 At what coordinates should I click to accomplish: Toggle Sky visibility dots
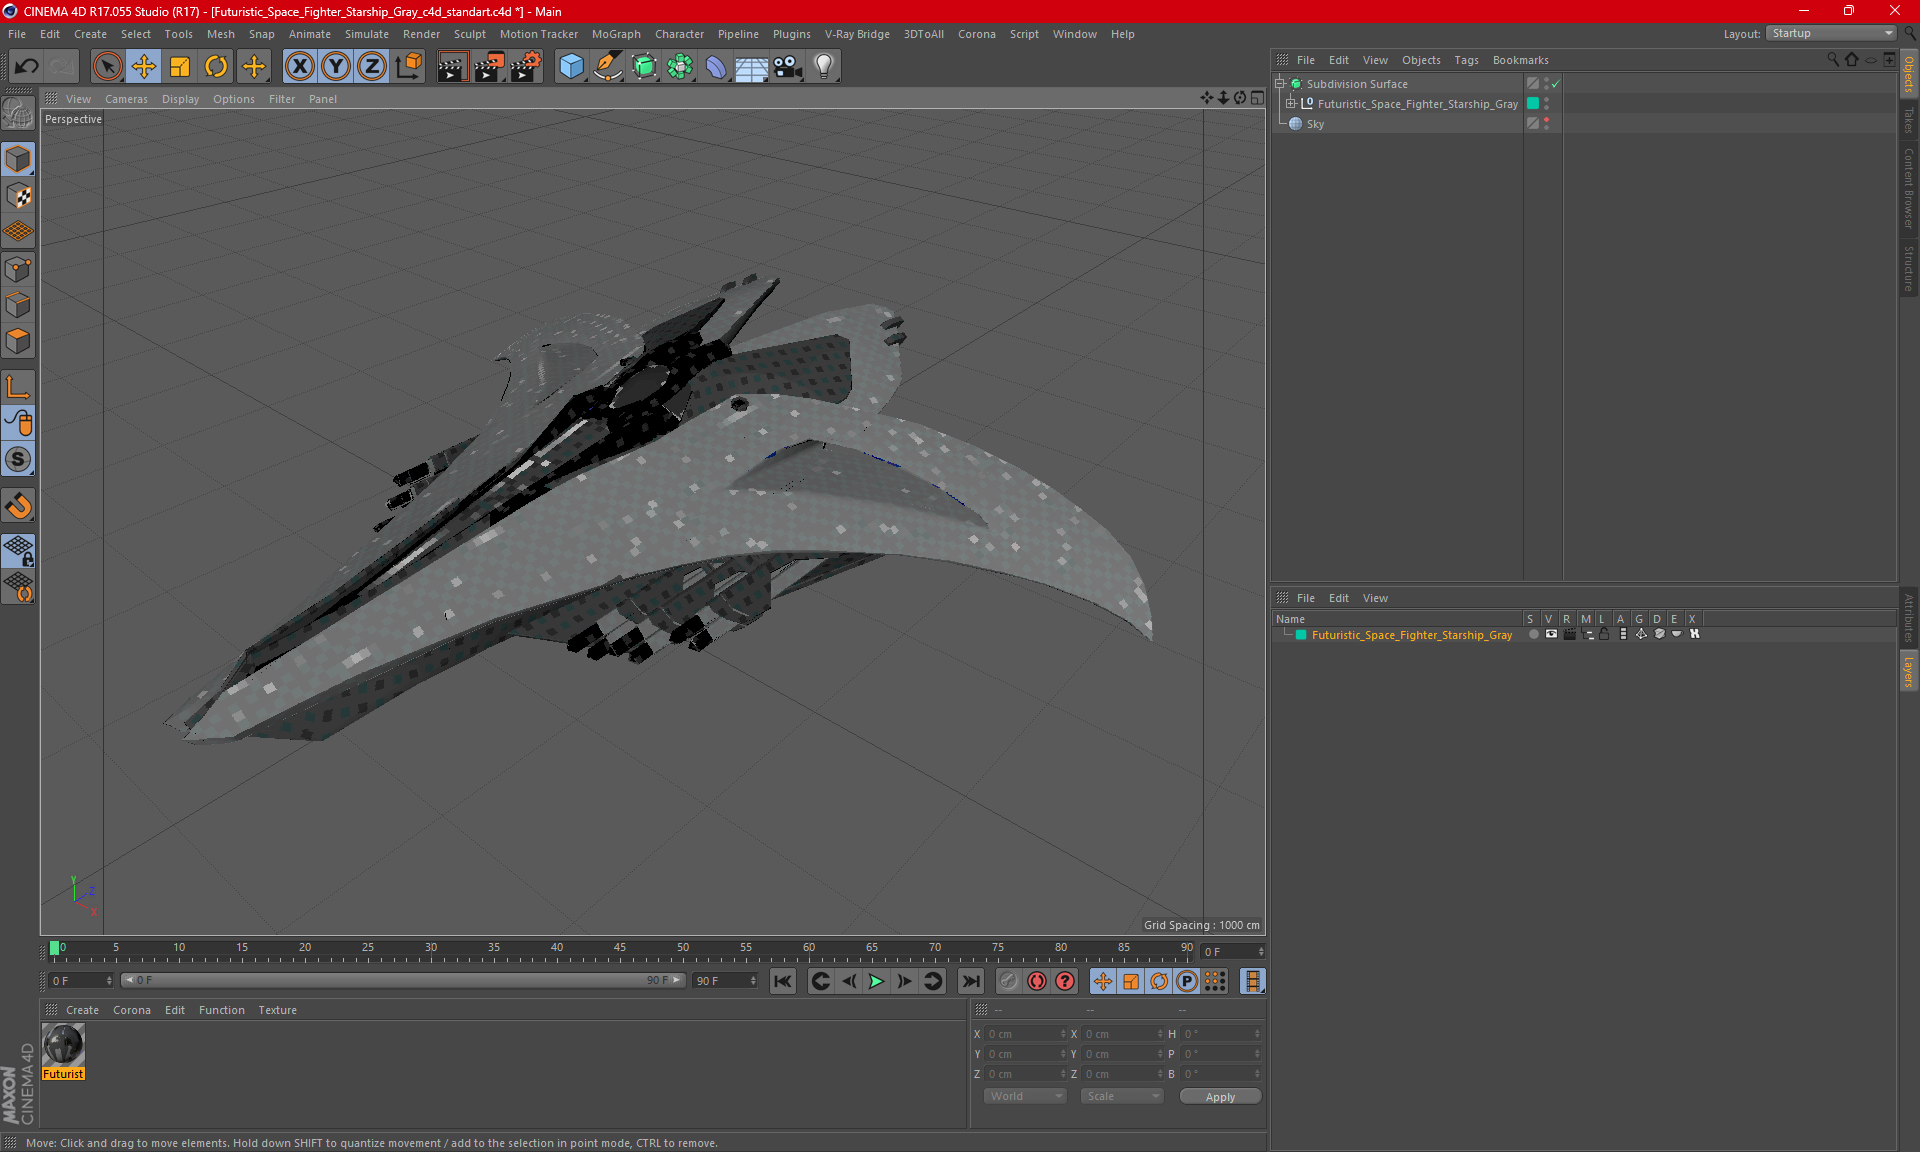1546,123
